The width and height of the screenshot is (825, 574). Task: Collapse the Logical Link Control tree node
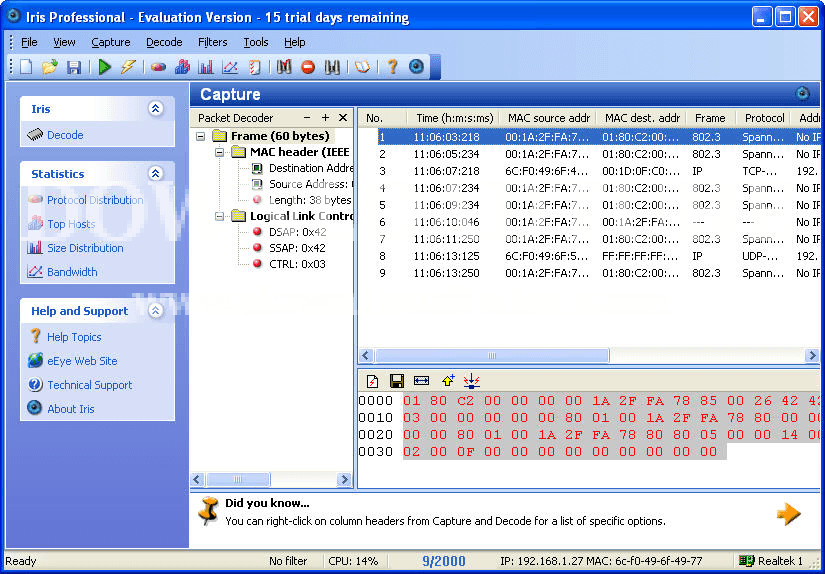(x=219, y=216)
